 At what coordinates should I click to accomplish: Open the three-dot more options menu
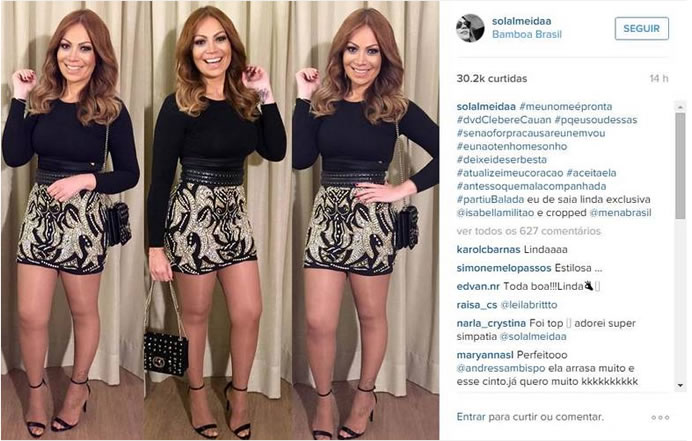(660, 417)
